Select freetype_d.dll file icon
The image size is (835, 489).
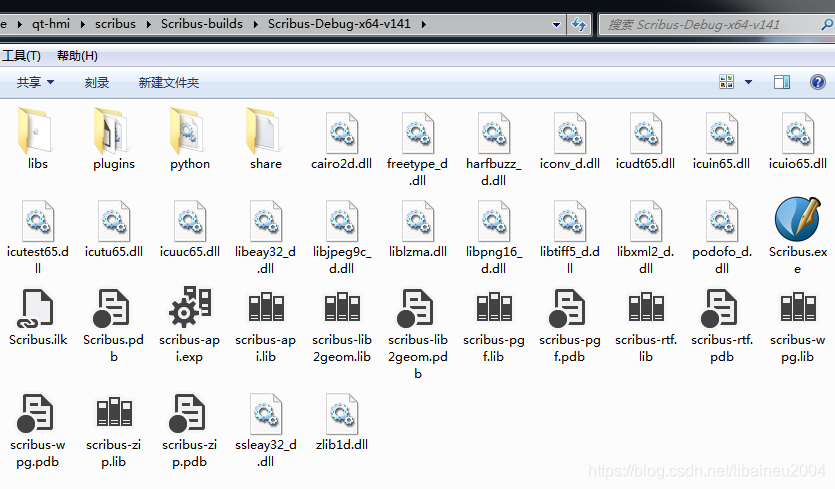418,133
